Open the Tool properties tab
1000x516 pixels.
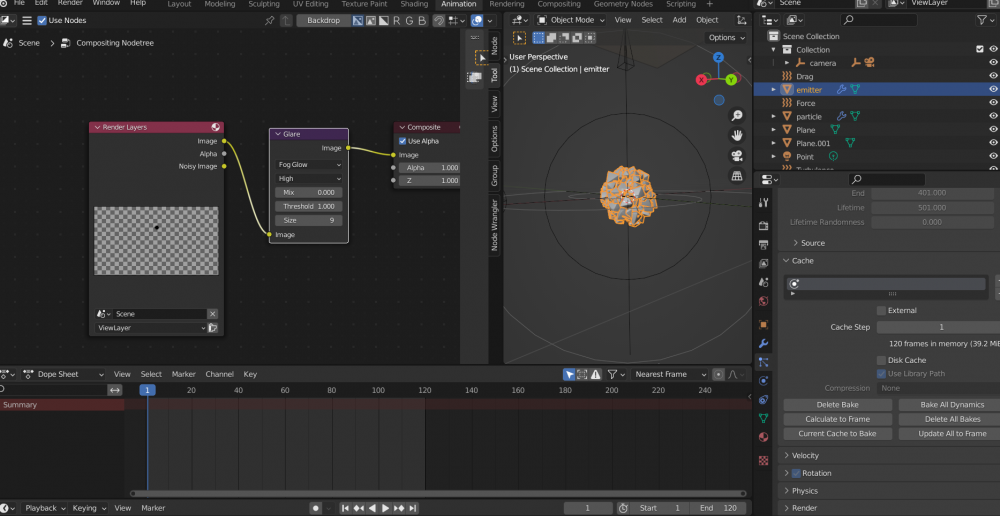(763, 203)
